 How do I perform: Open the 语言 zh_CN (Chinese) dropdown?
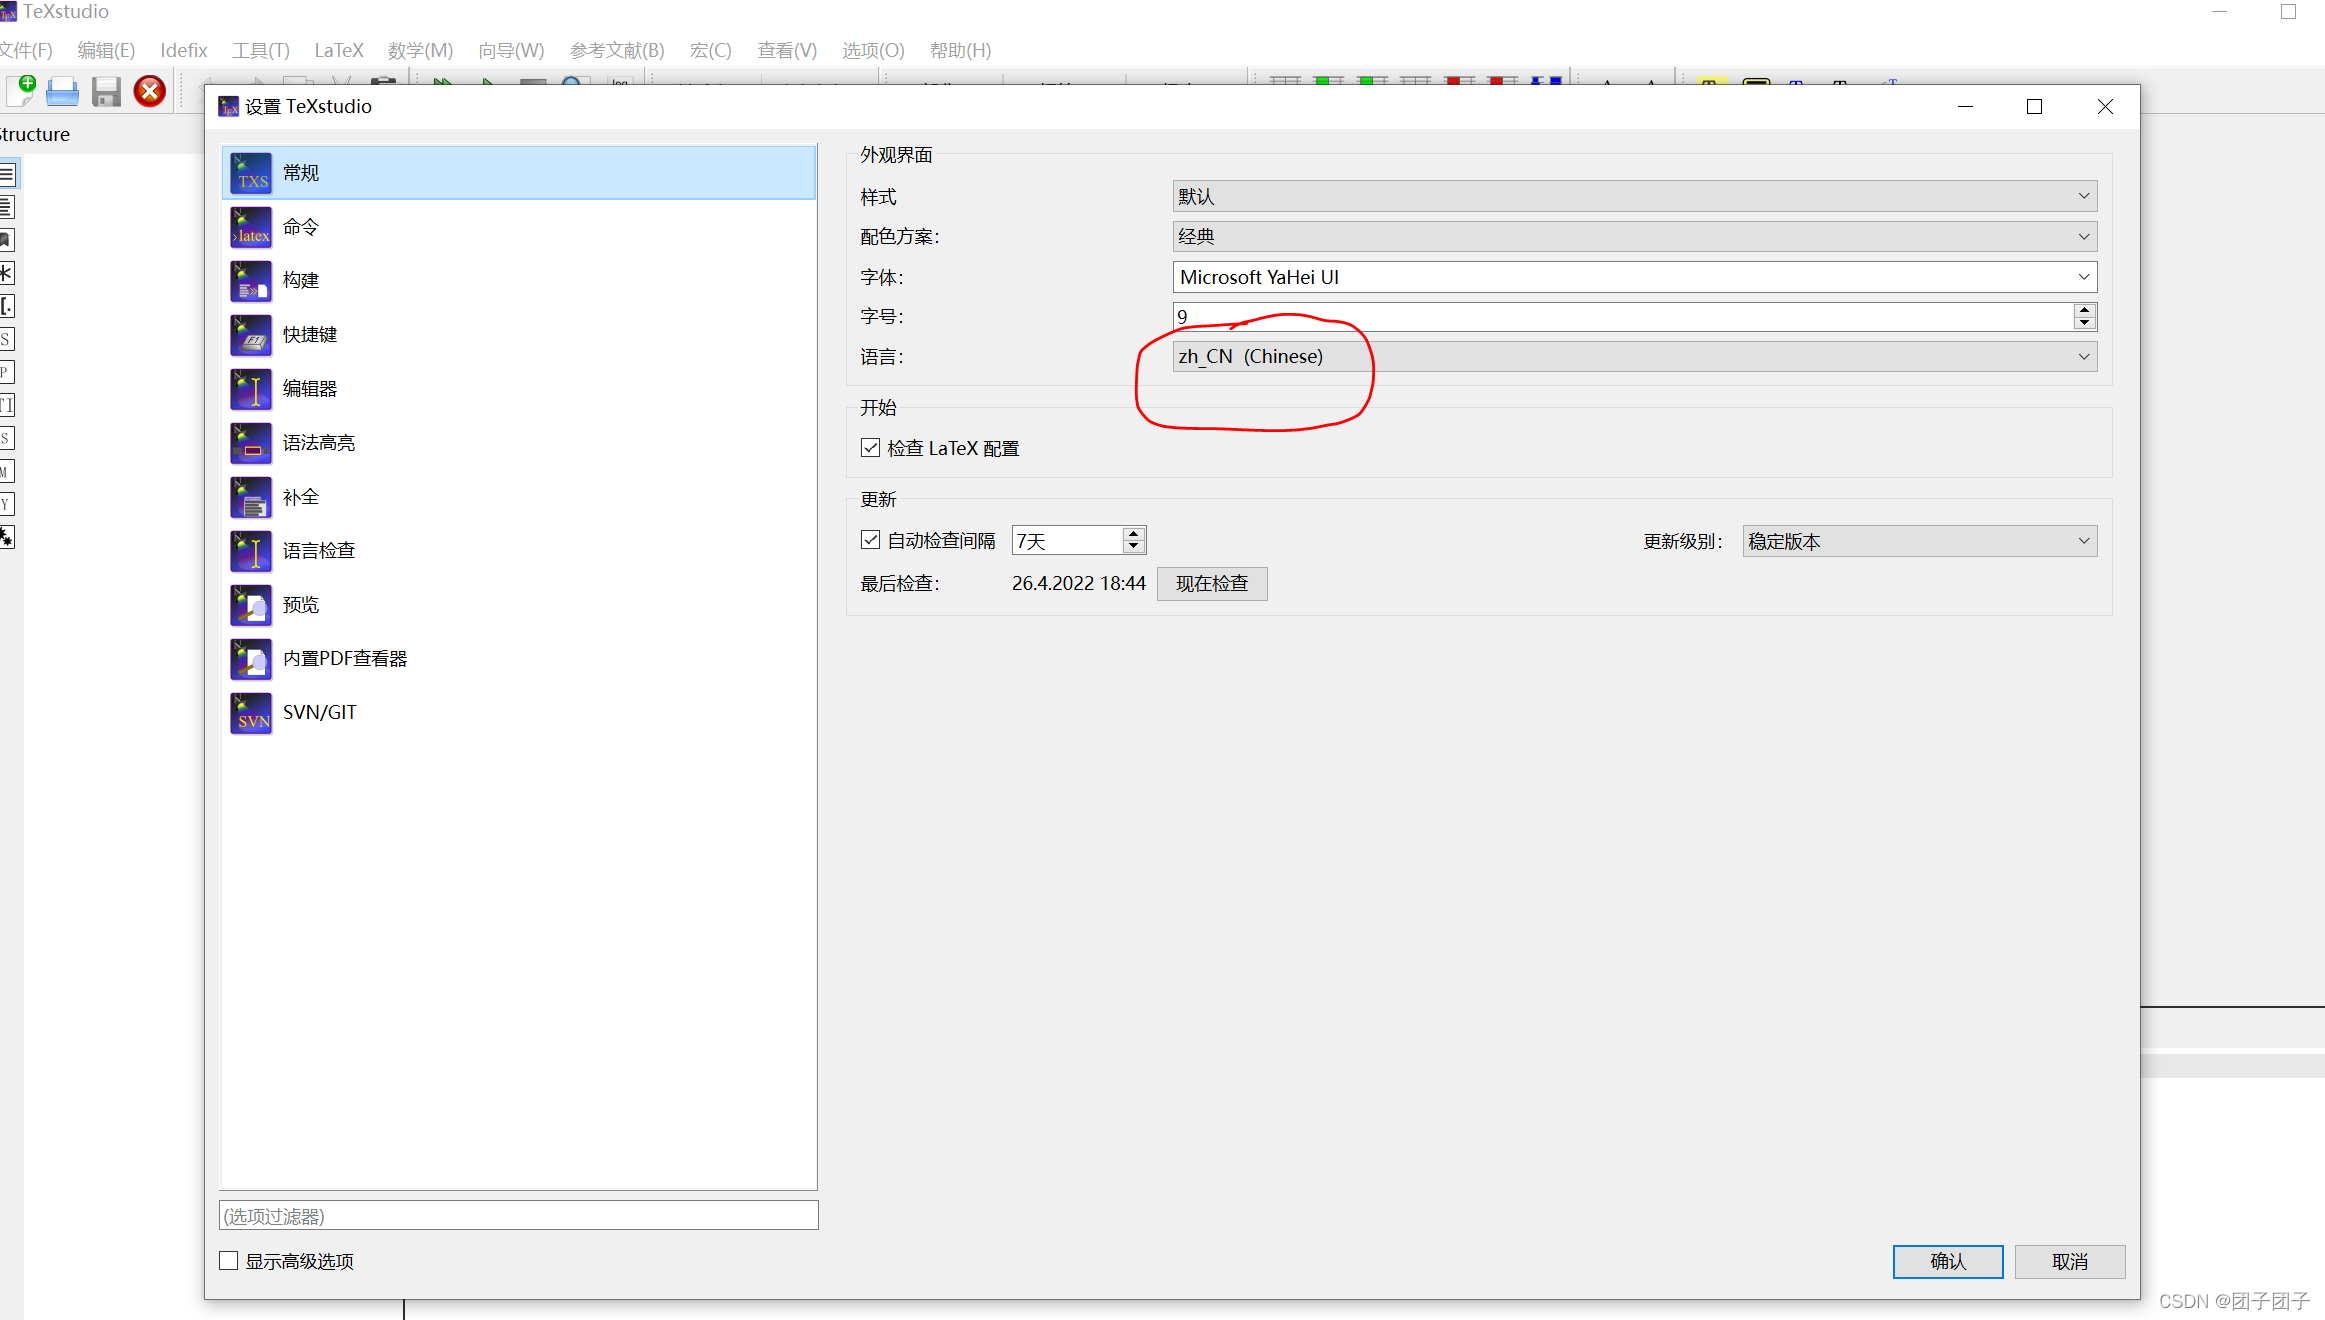(x=1634, y=356)
